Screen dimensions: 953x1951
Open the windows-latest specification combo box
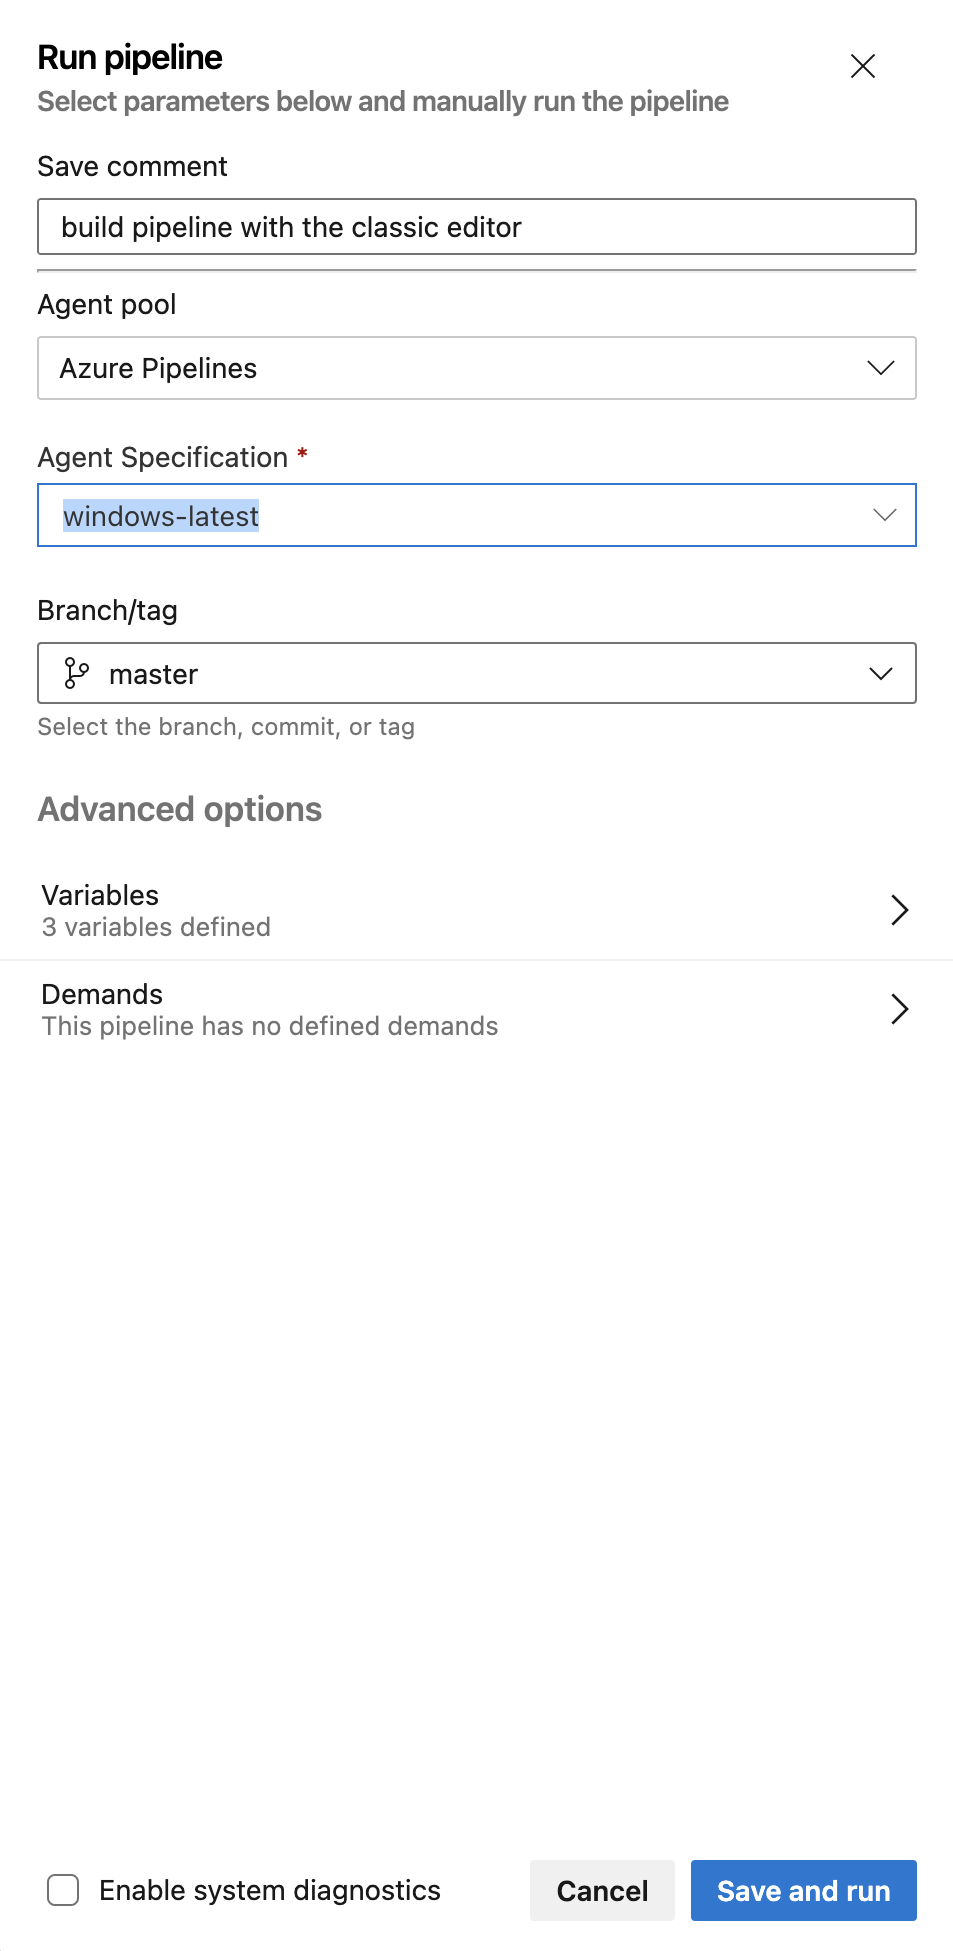477,515
